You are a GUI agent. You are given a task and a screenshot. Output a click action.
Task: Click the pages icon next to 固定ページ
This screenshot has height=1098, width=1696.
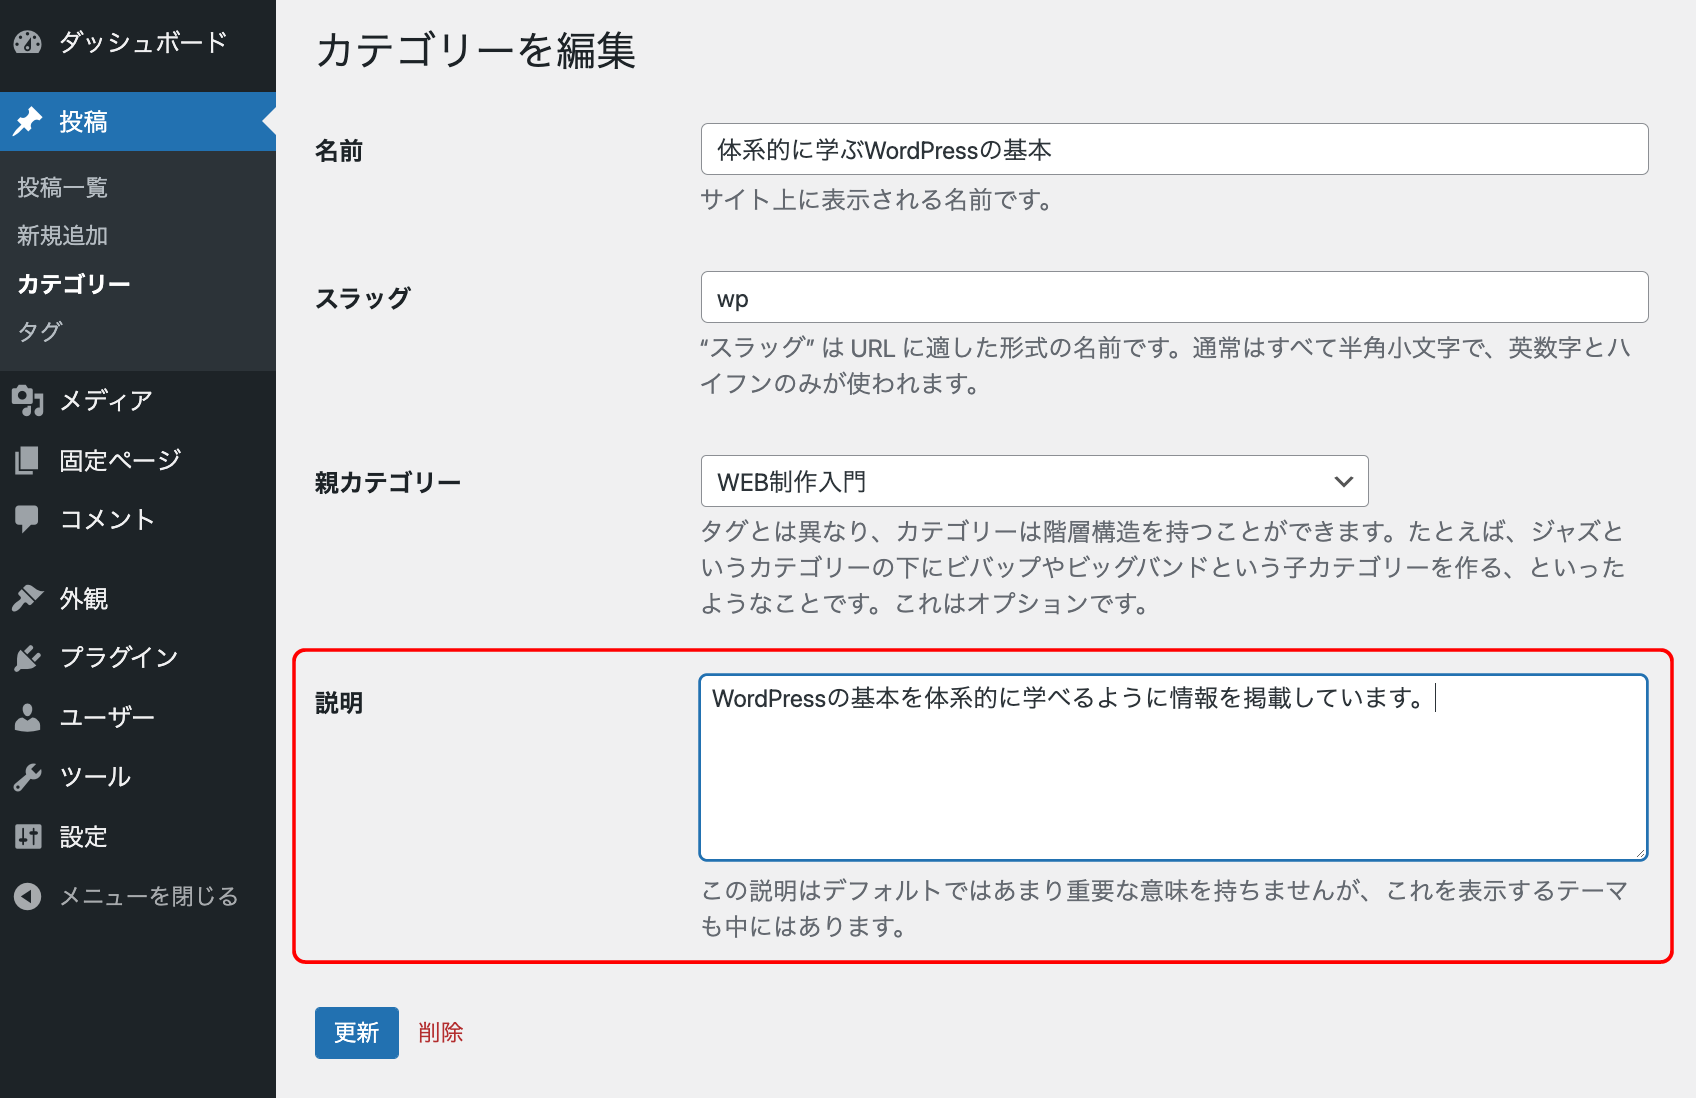click(x=28, y=460)
